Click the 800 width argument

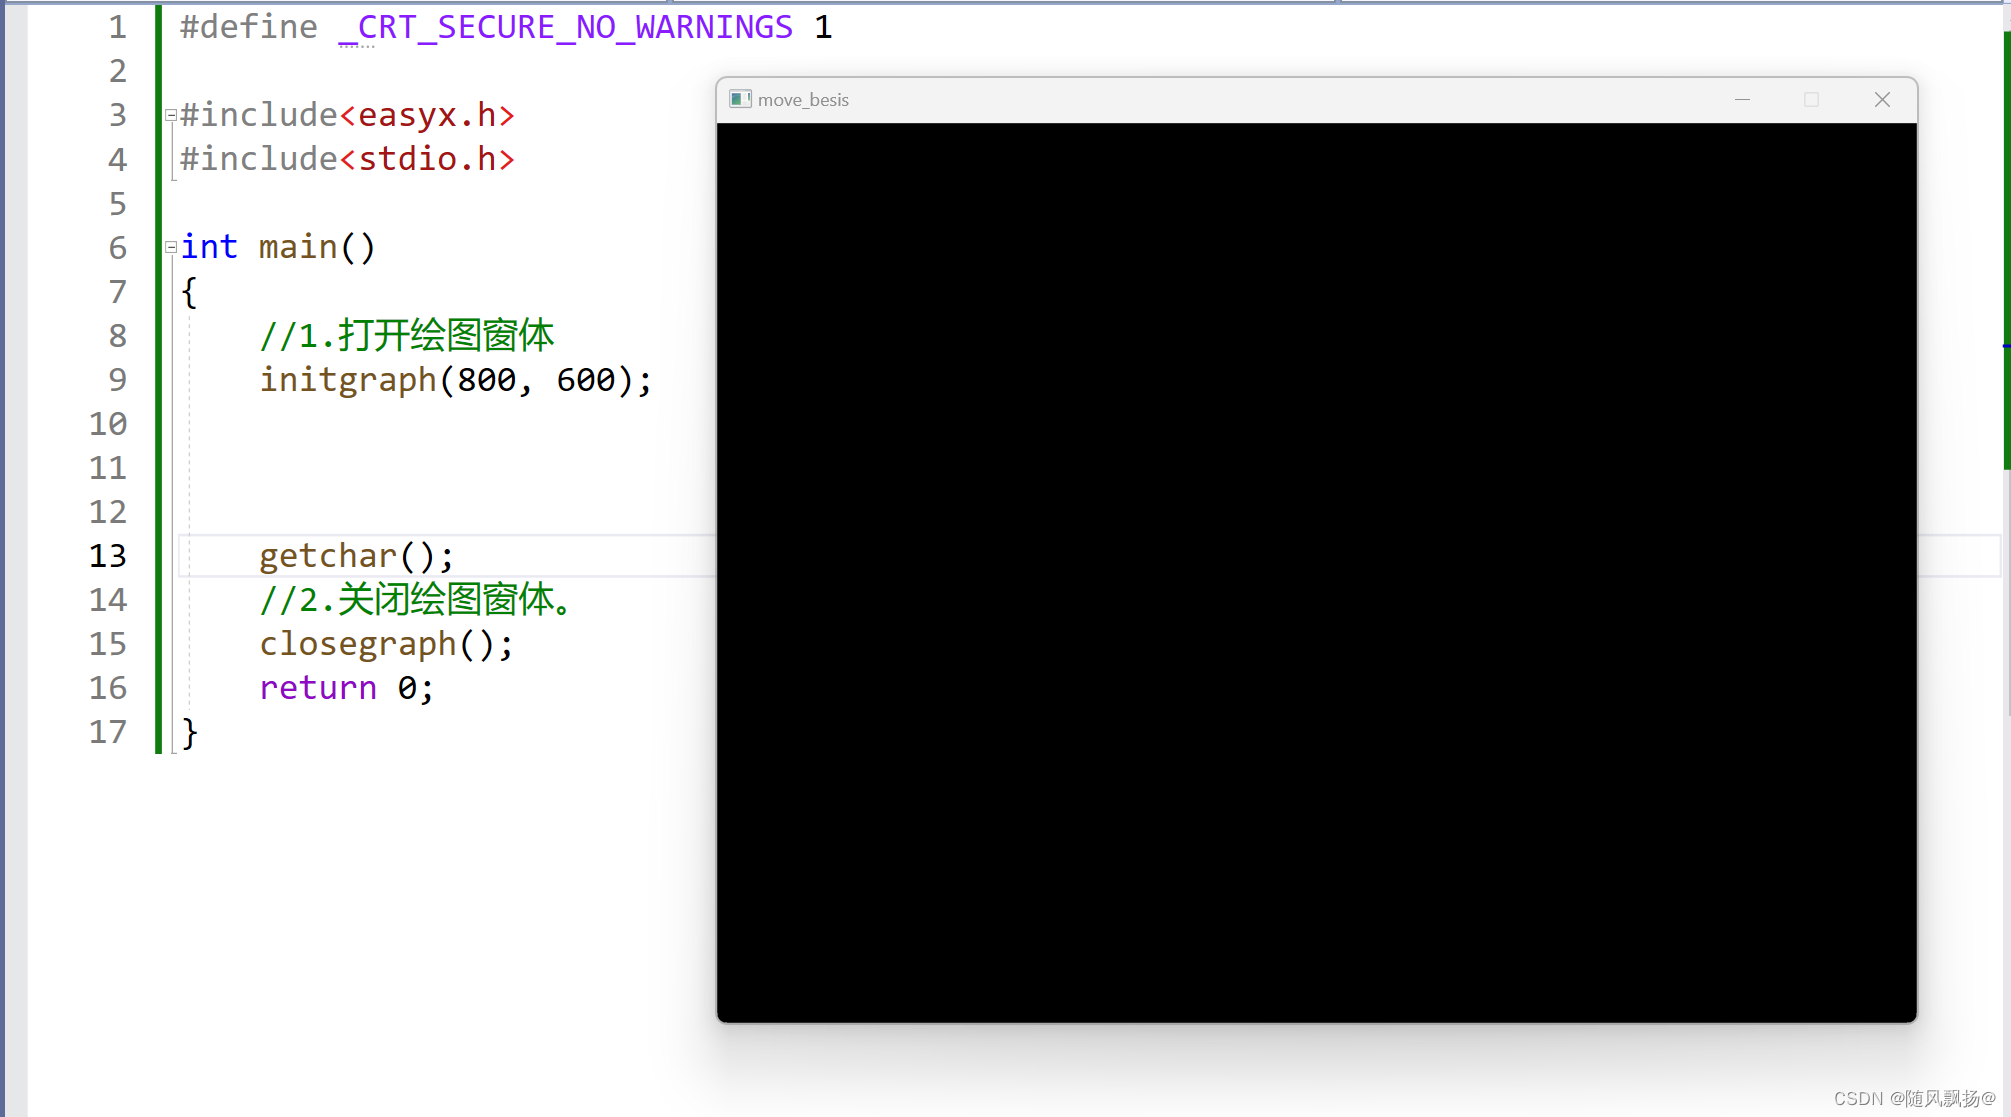pos(486,380)
